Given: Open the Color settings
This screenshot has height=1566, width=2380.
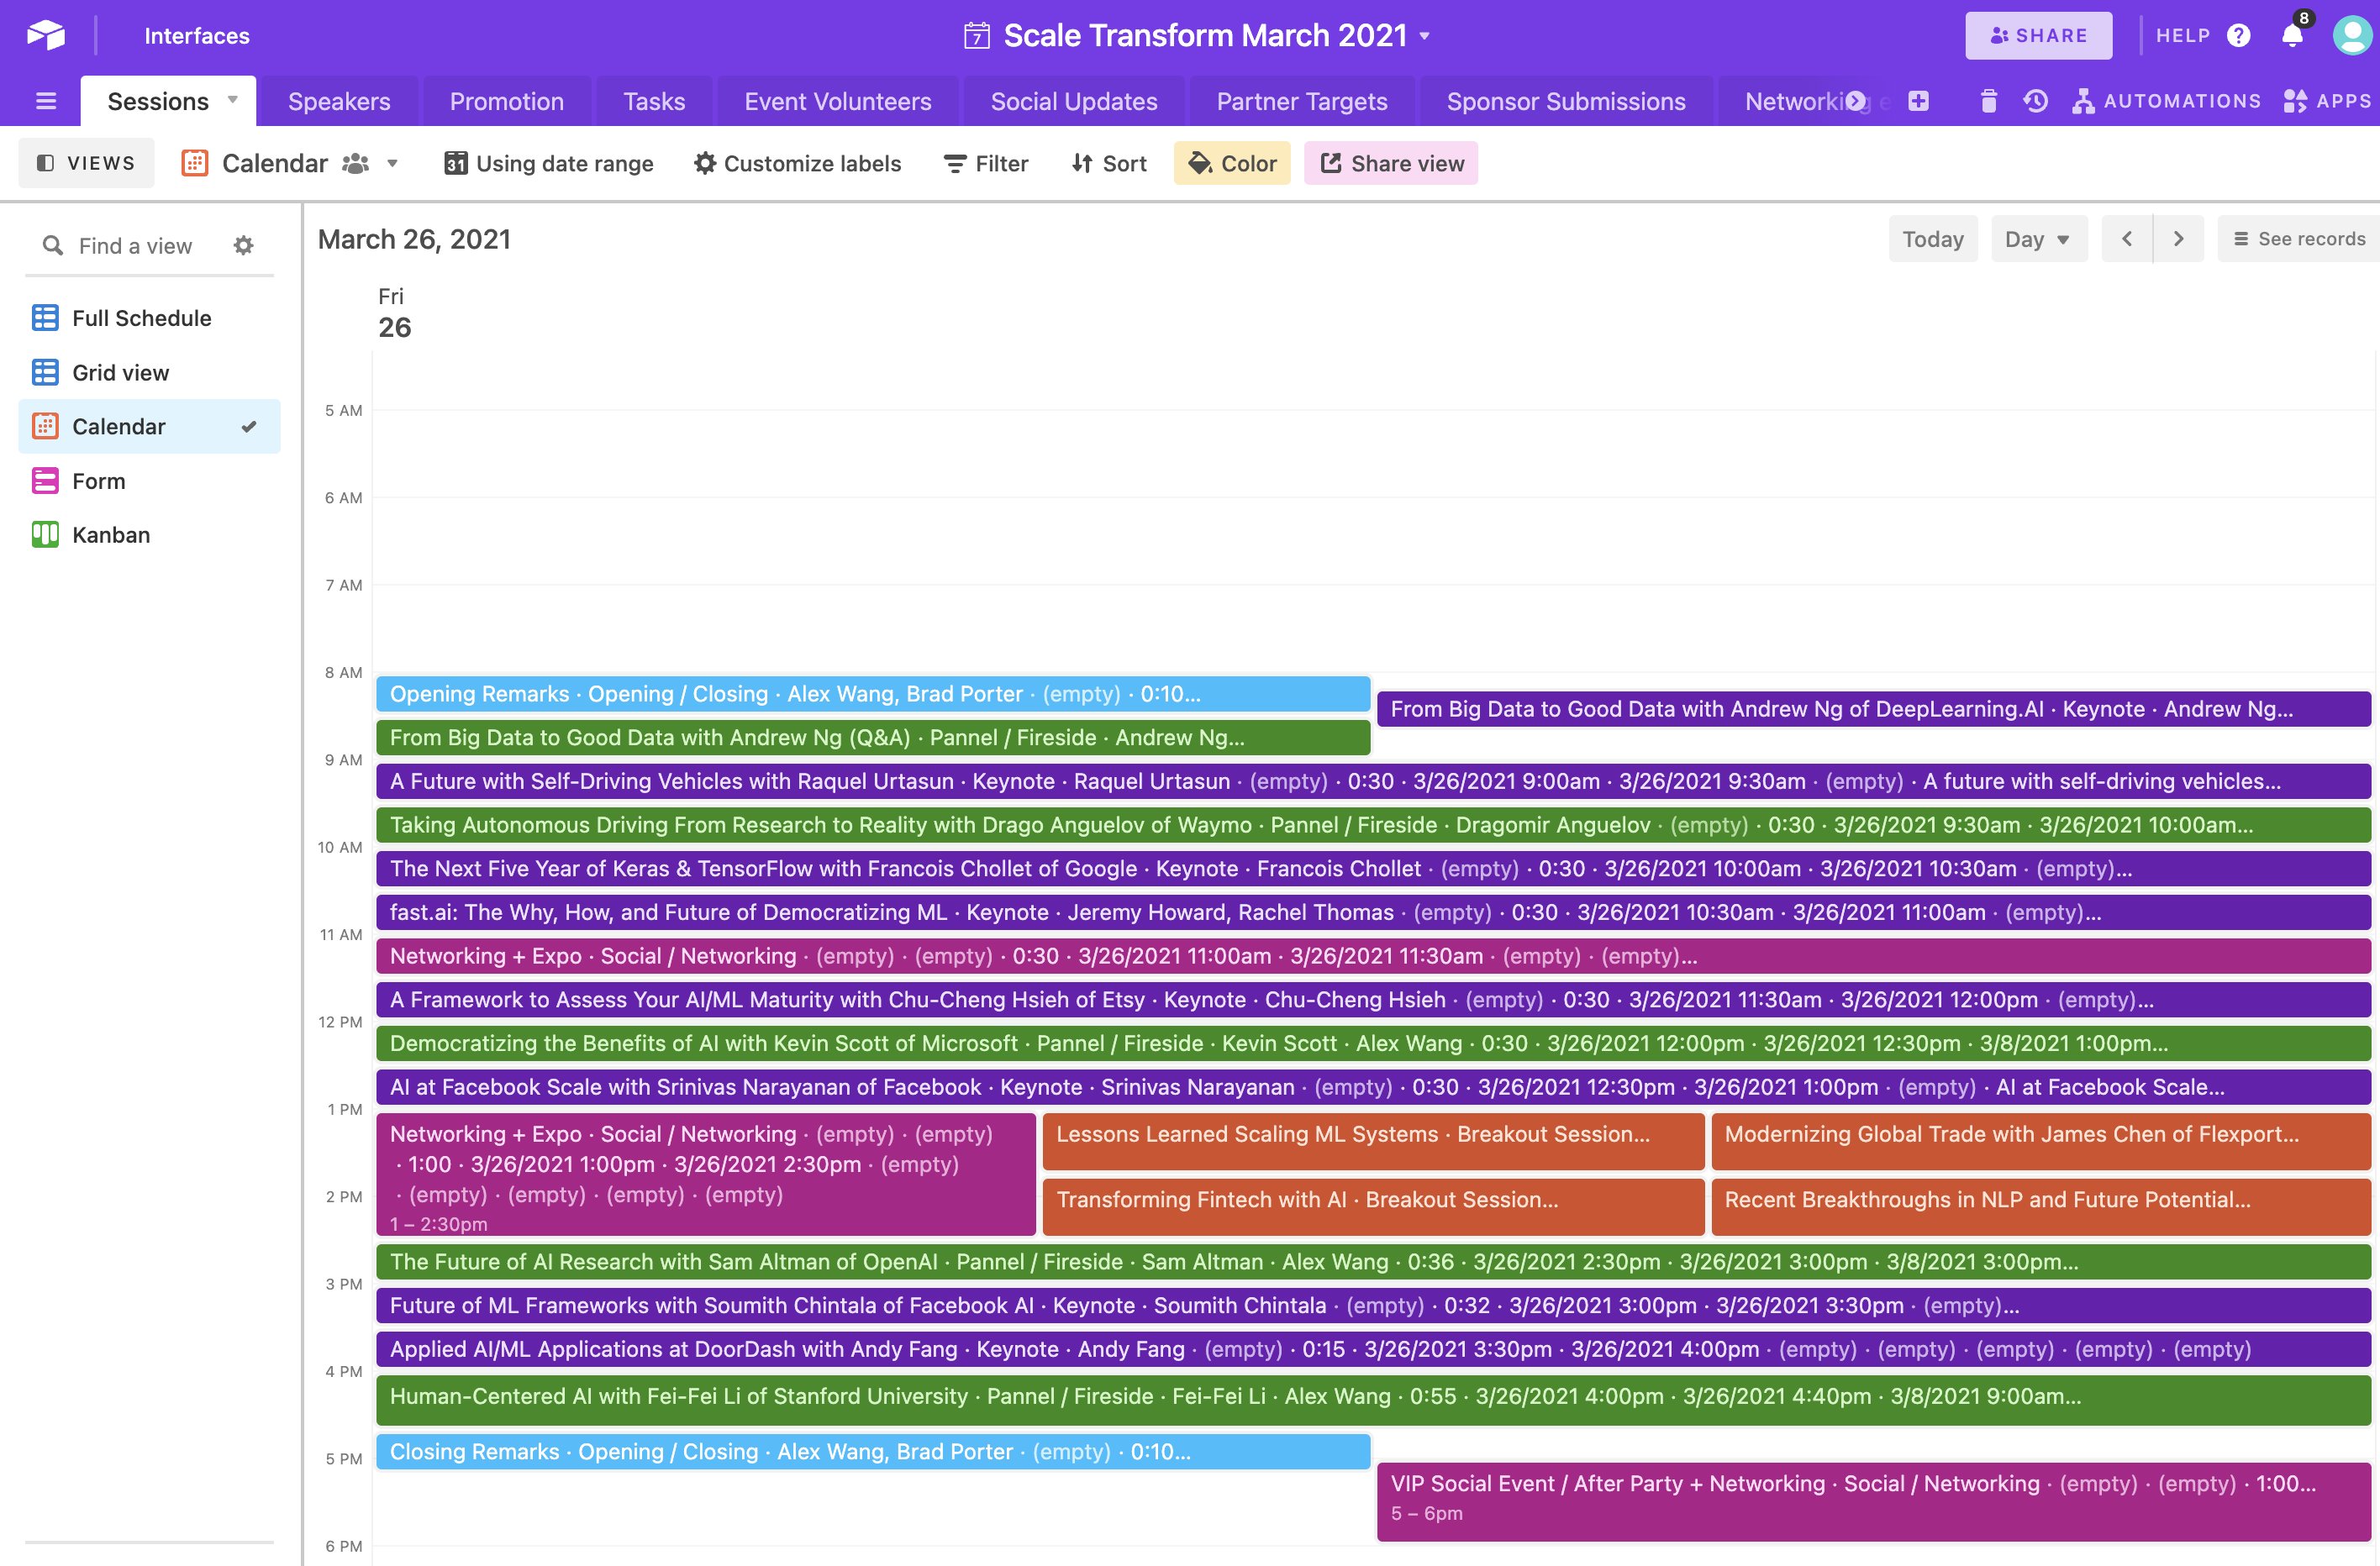Looking at the screenshot, I should point(1232,163).
